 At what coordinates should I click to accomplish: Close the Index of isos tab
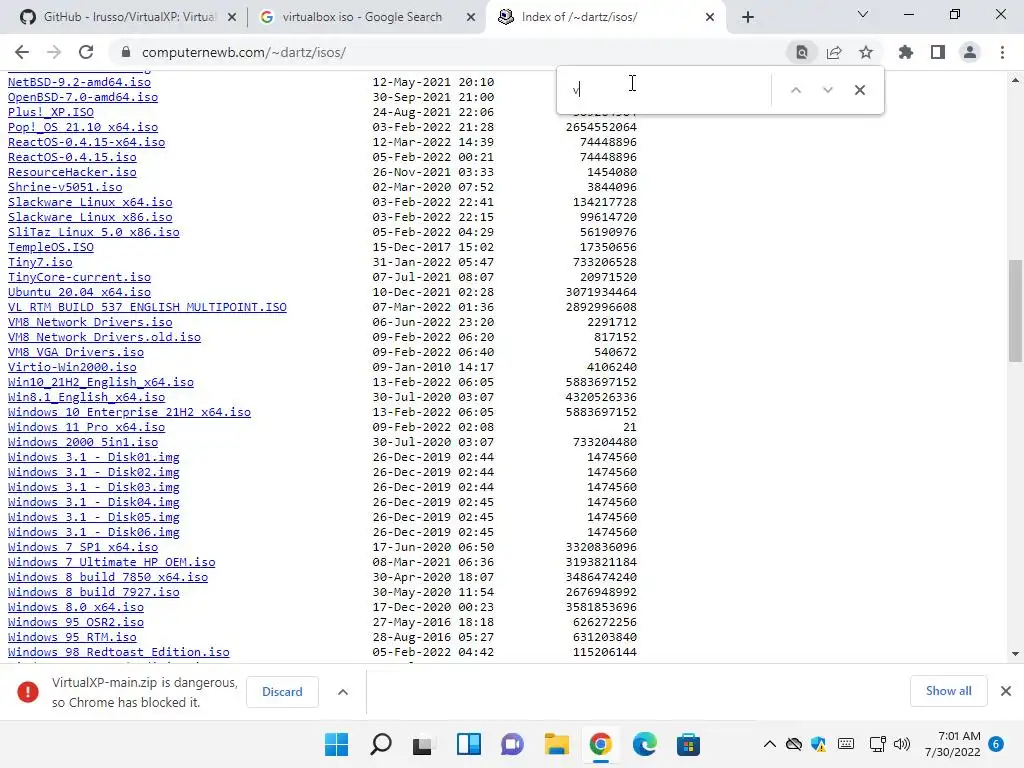click(710, 17)
